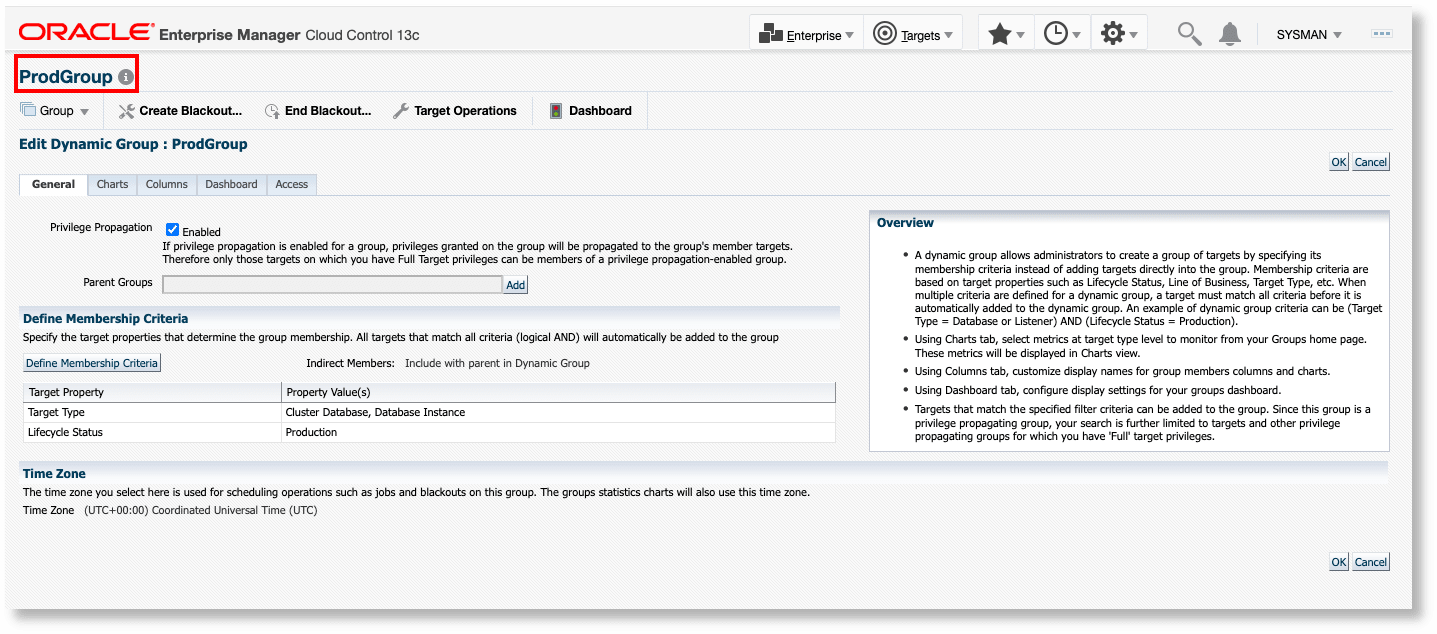Disable the Privilege Propagation Enabled checkbox

pyautogui.click(x=172, y=229)
